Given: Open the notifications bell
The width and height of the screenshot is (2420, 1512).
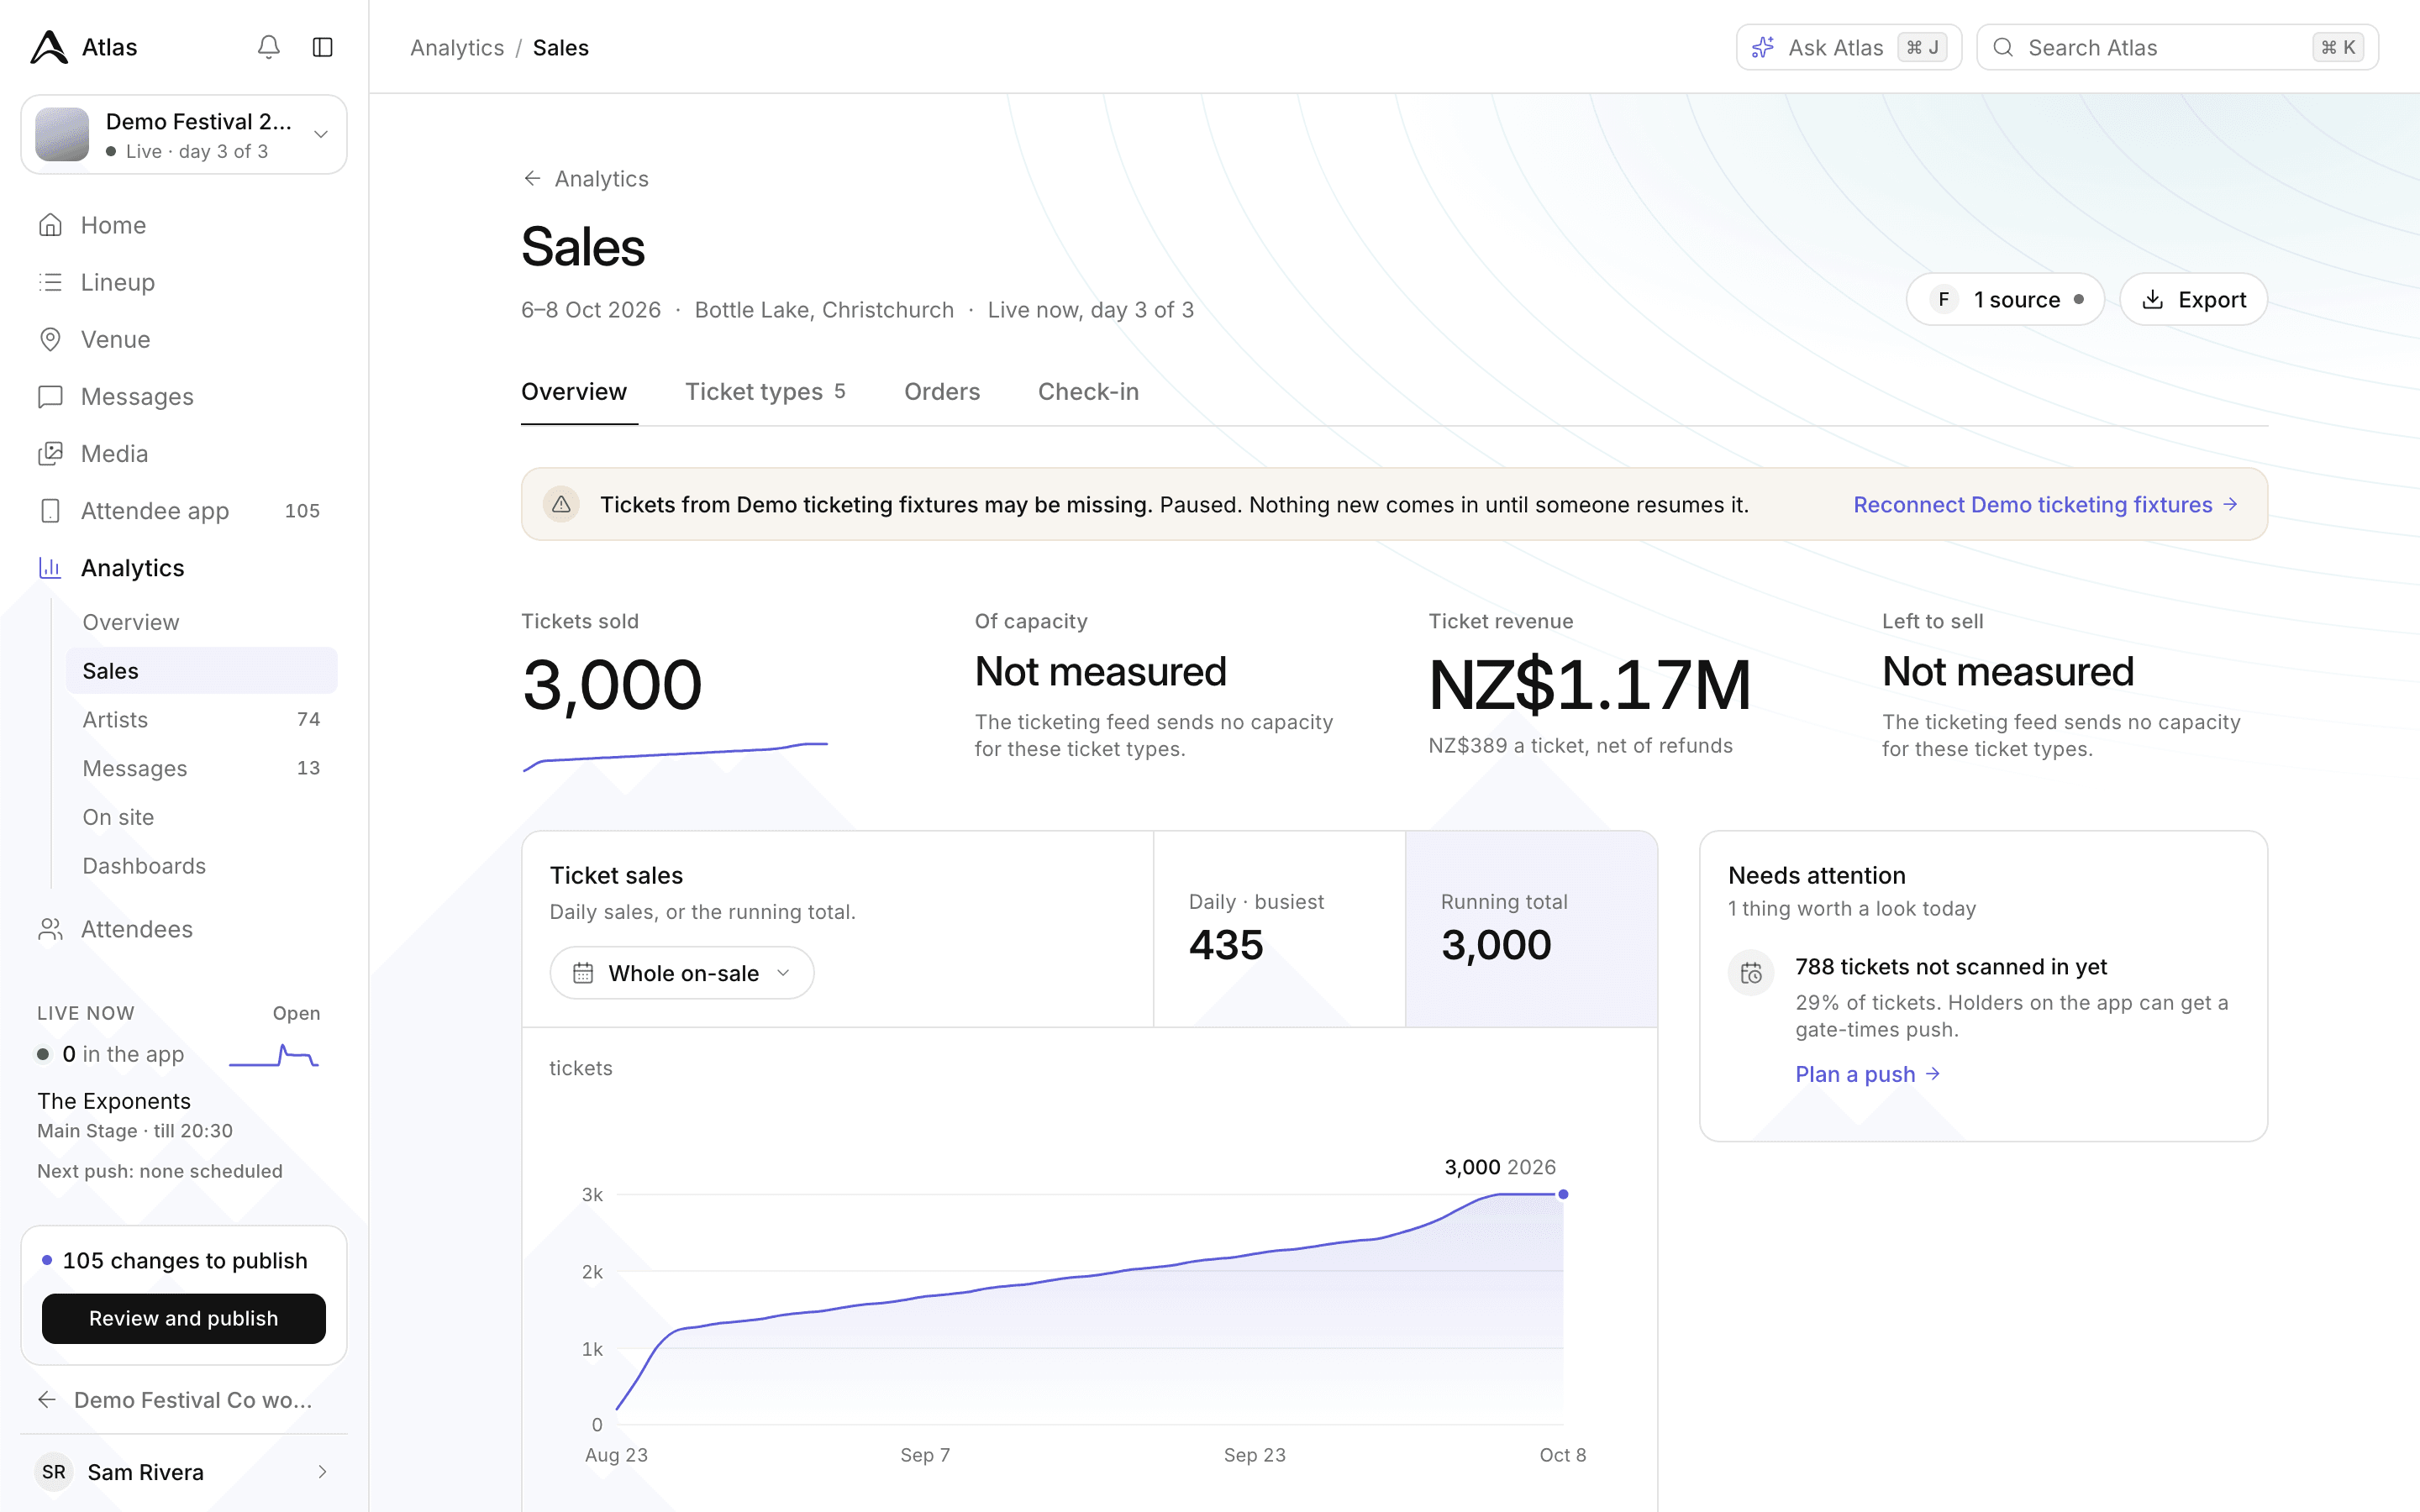Looking at the screenshot, I should tap(268, 47).
